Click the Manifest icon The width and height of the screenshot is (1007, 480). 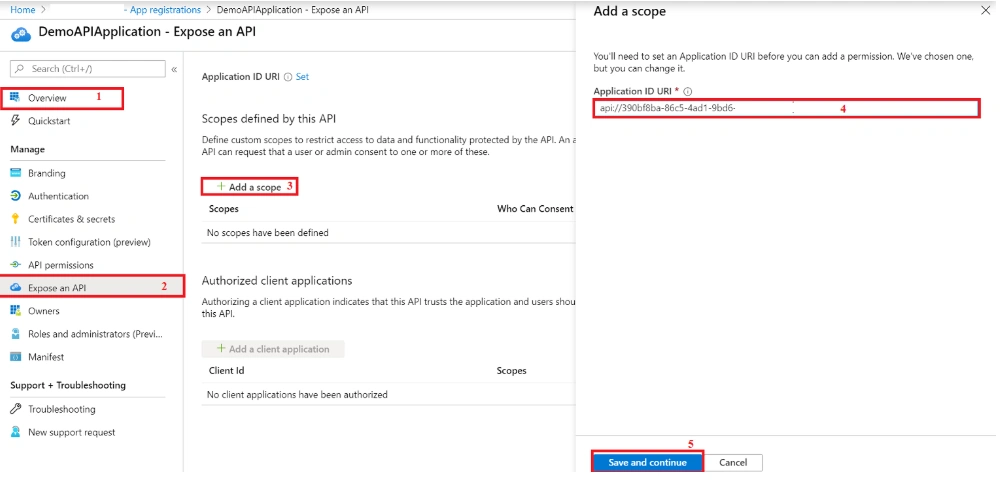pyautogui.click(x=15, y=357)
